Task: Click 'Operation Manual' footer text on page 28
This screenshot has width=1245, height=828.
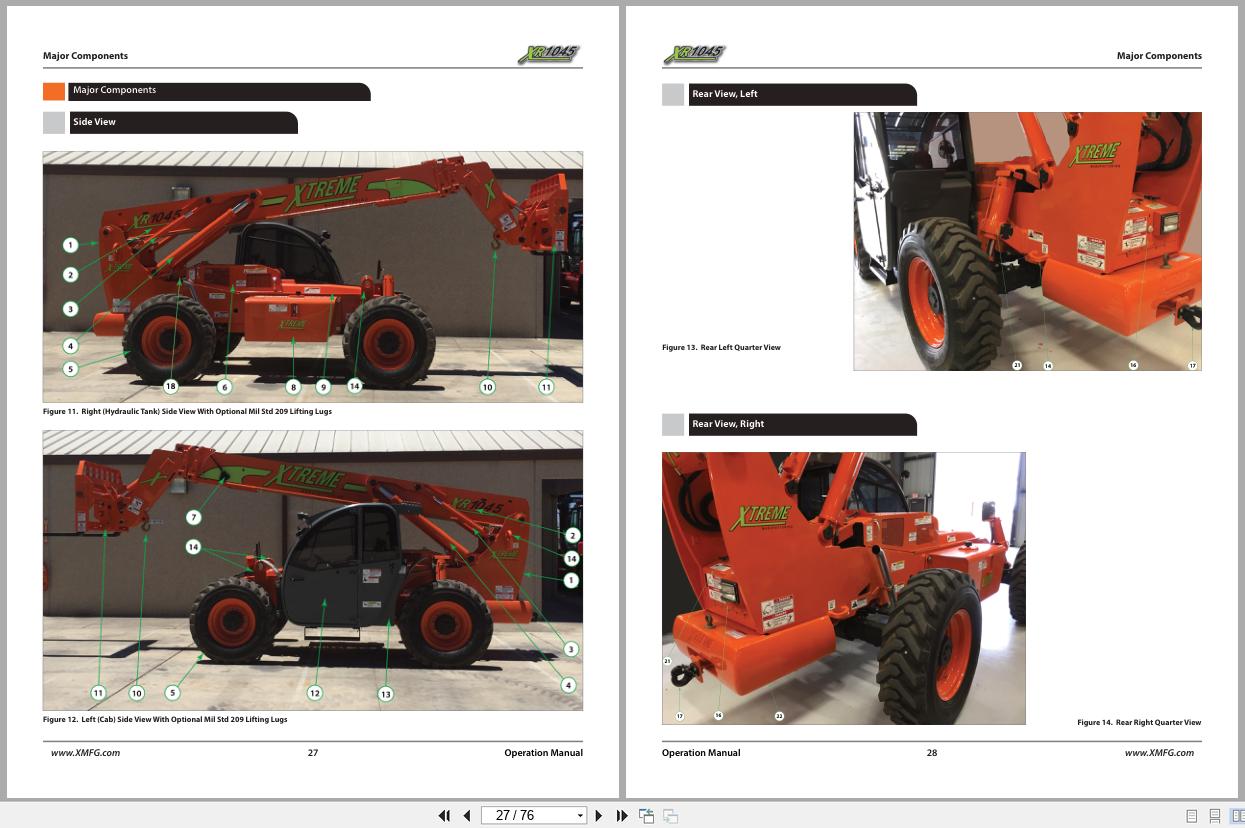Action: (701, 753)
